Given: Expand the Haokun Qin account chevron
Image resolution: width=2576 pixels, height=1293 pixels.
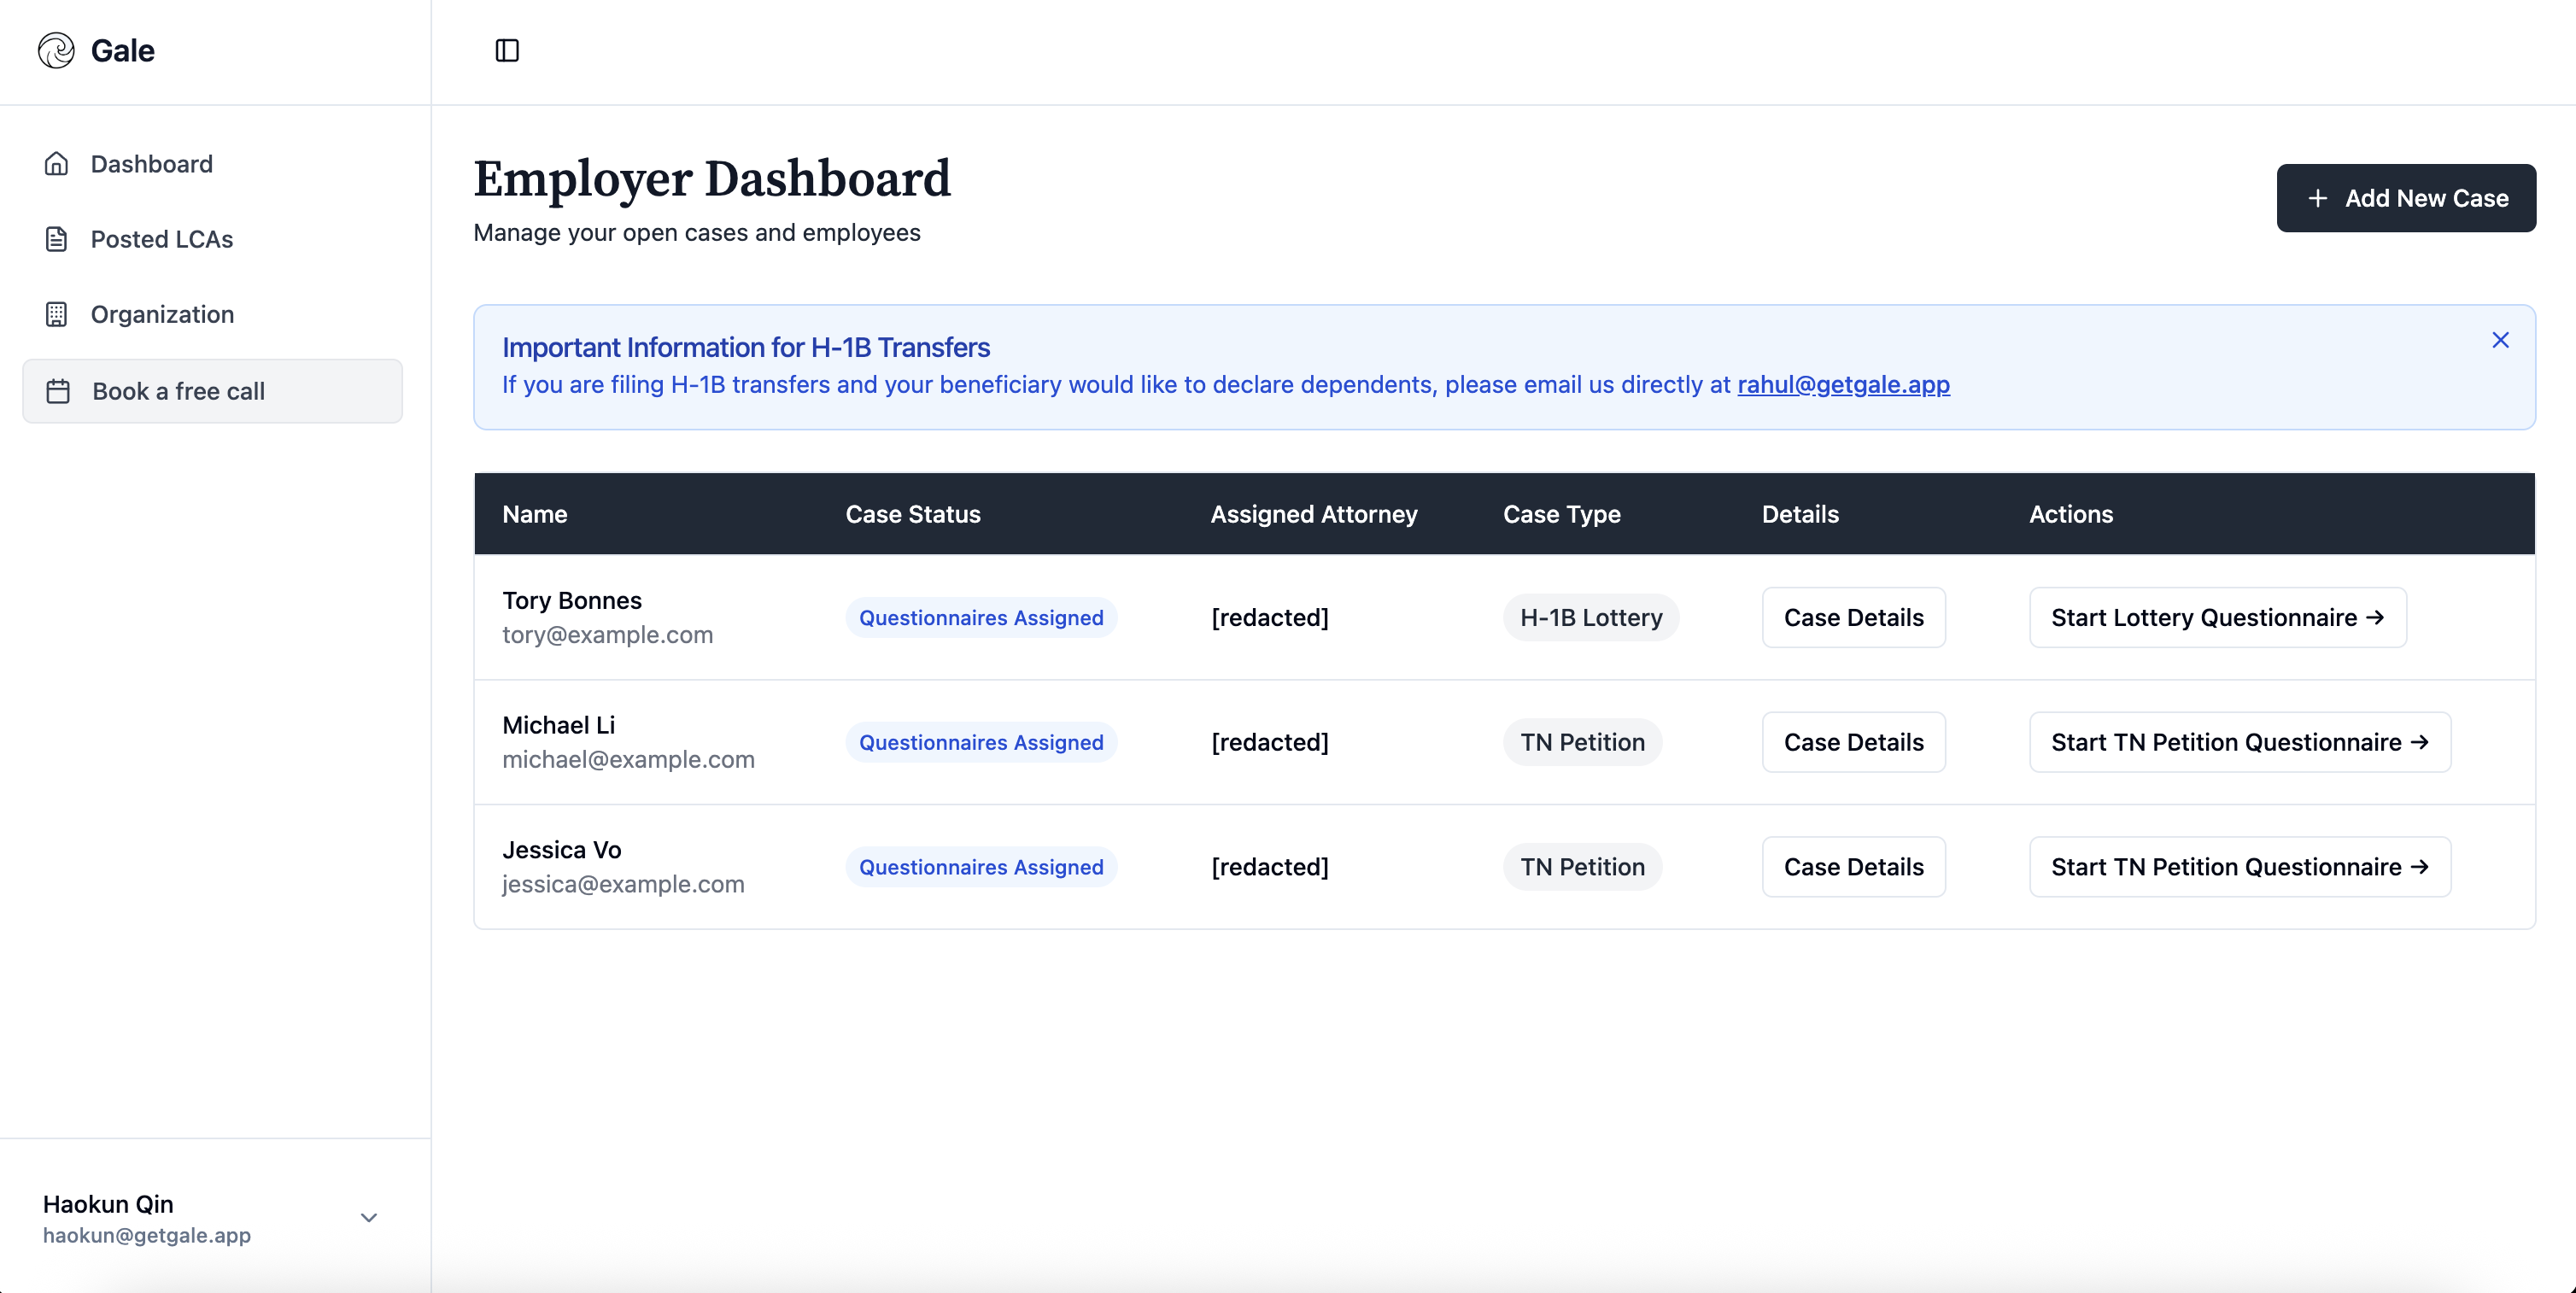Looking at the screenshot, I should pos(368,1217).
